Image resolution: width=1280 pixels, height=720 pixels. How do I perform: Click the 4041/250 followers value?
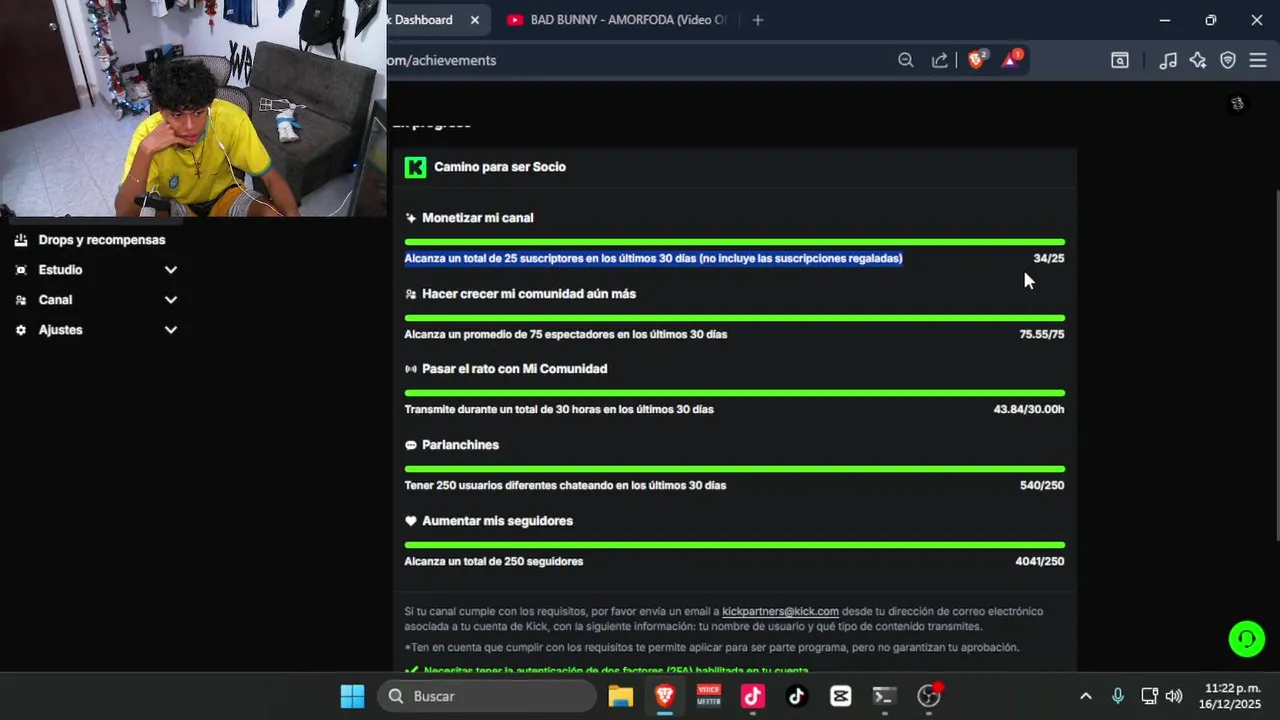(1040, 561)
